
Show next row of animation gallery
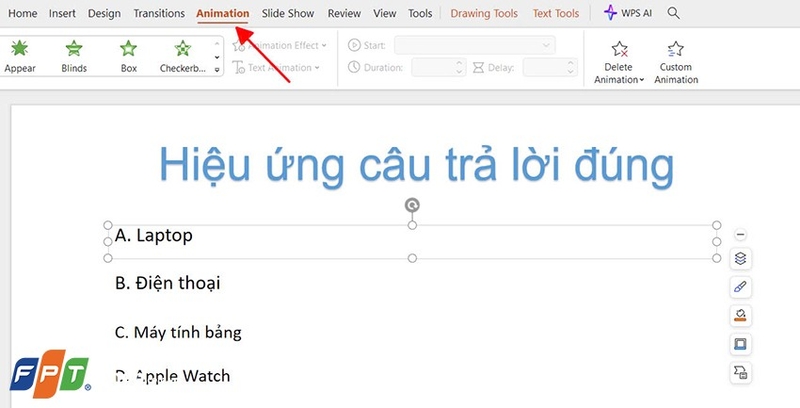(x=217, y=57)
